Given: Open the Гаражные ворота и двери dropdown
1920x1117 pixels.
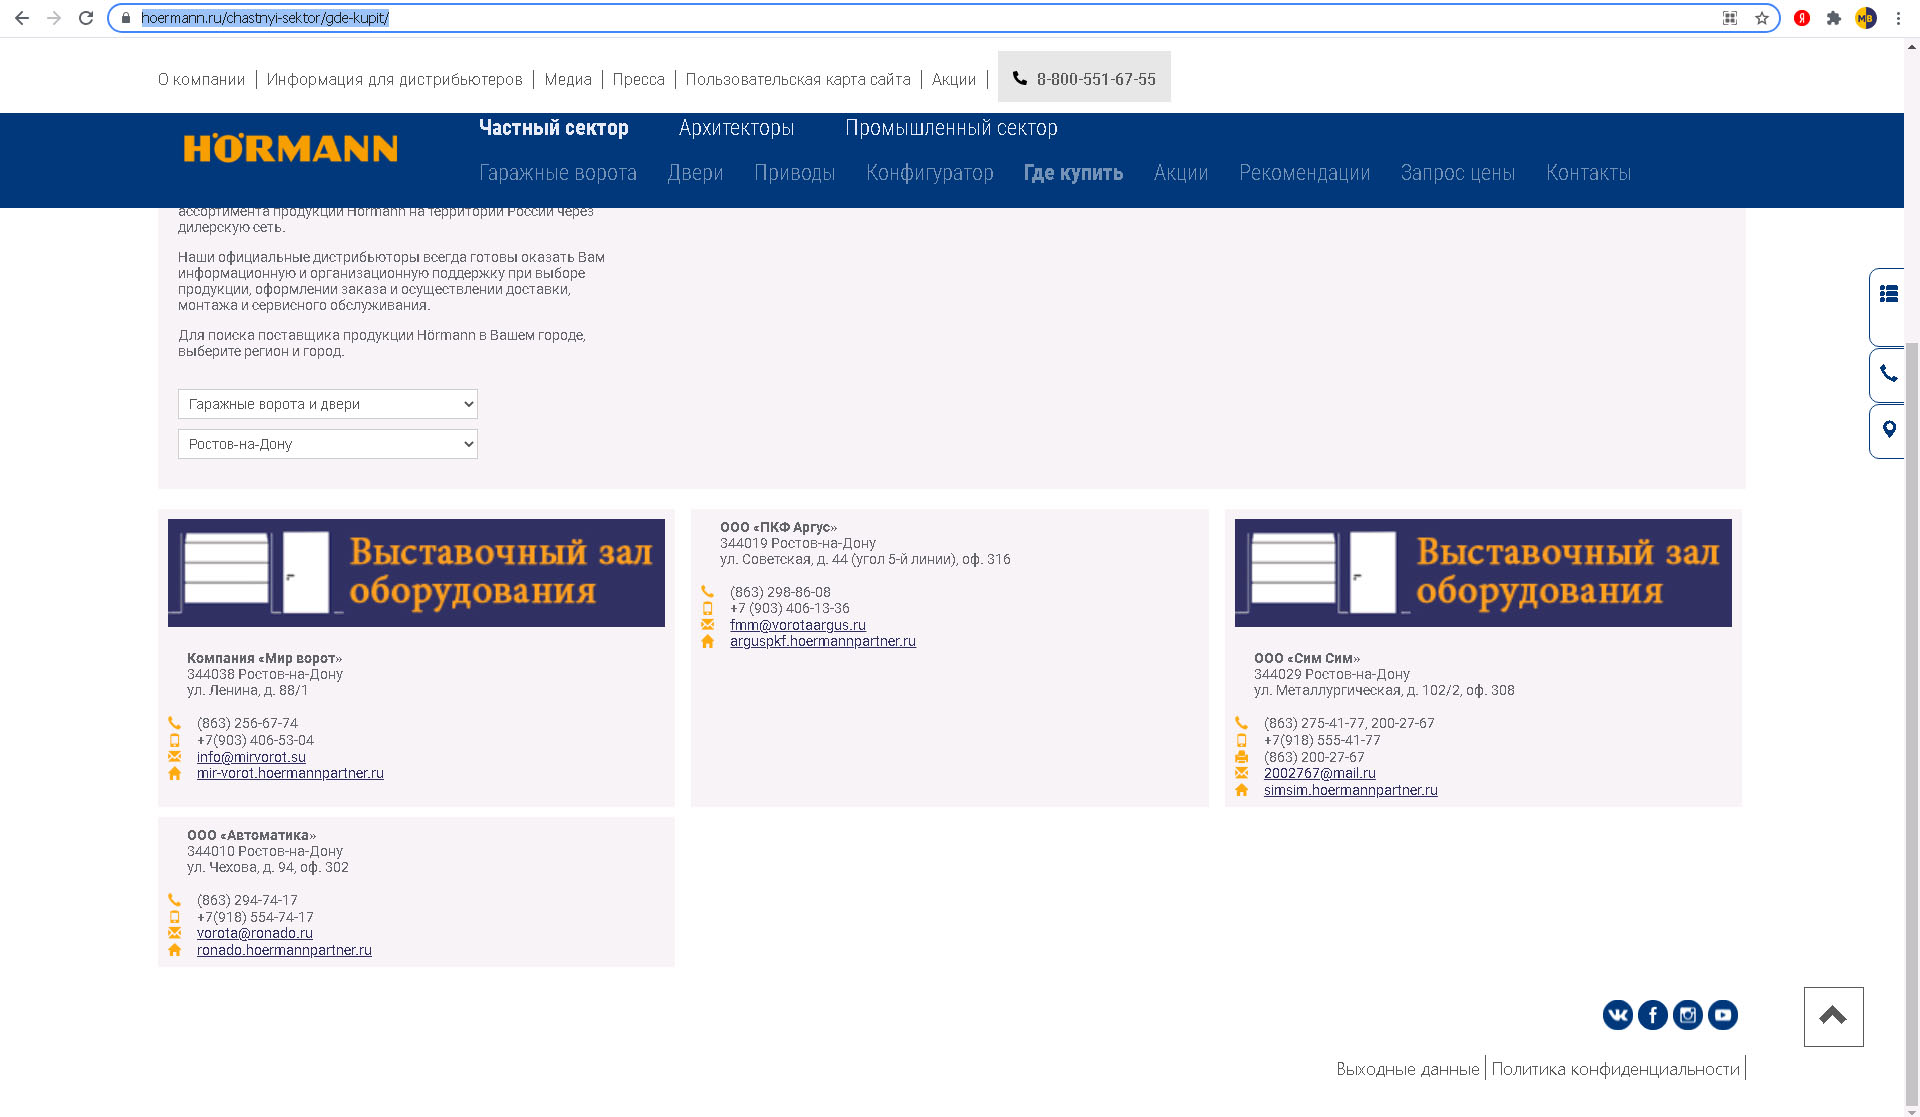Looking at the screenshot, I should pos(328,404).
